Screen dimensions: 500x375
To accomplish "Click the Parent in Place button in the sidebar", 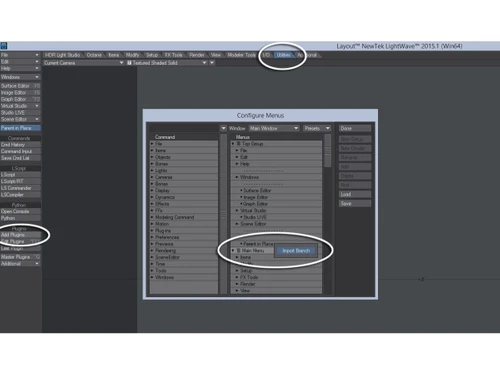I will point(20,128).
